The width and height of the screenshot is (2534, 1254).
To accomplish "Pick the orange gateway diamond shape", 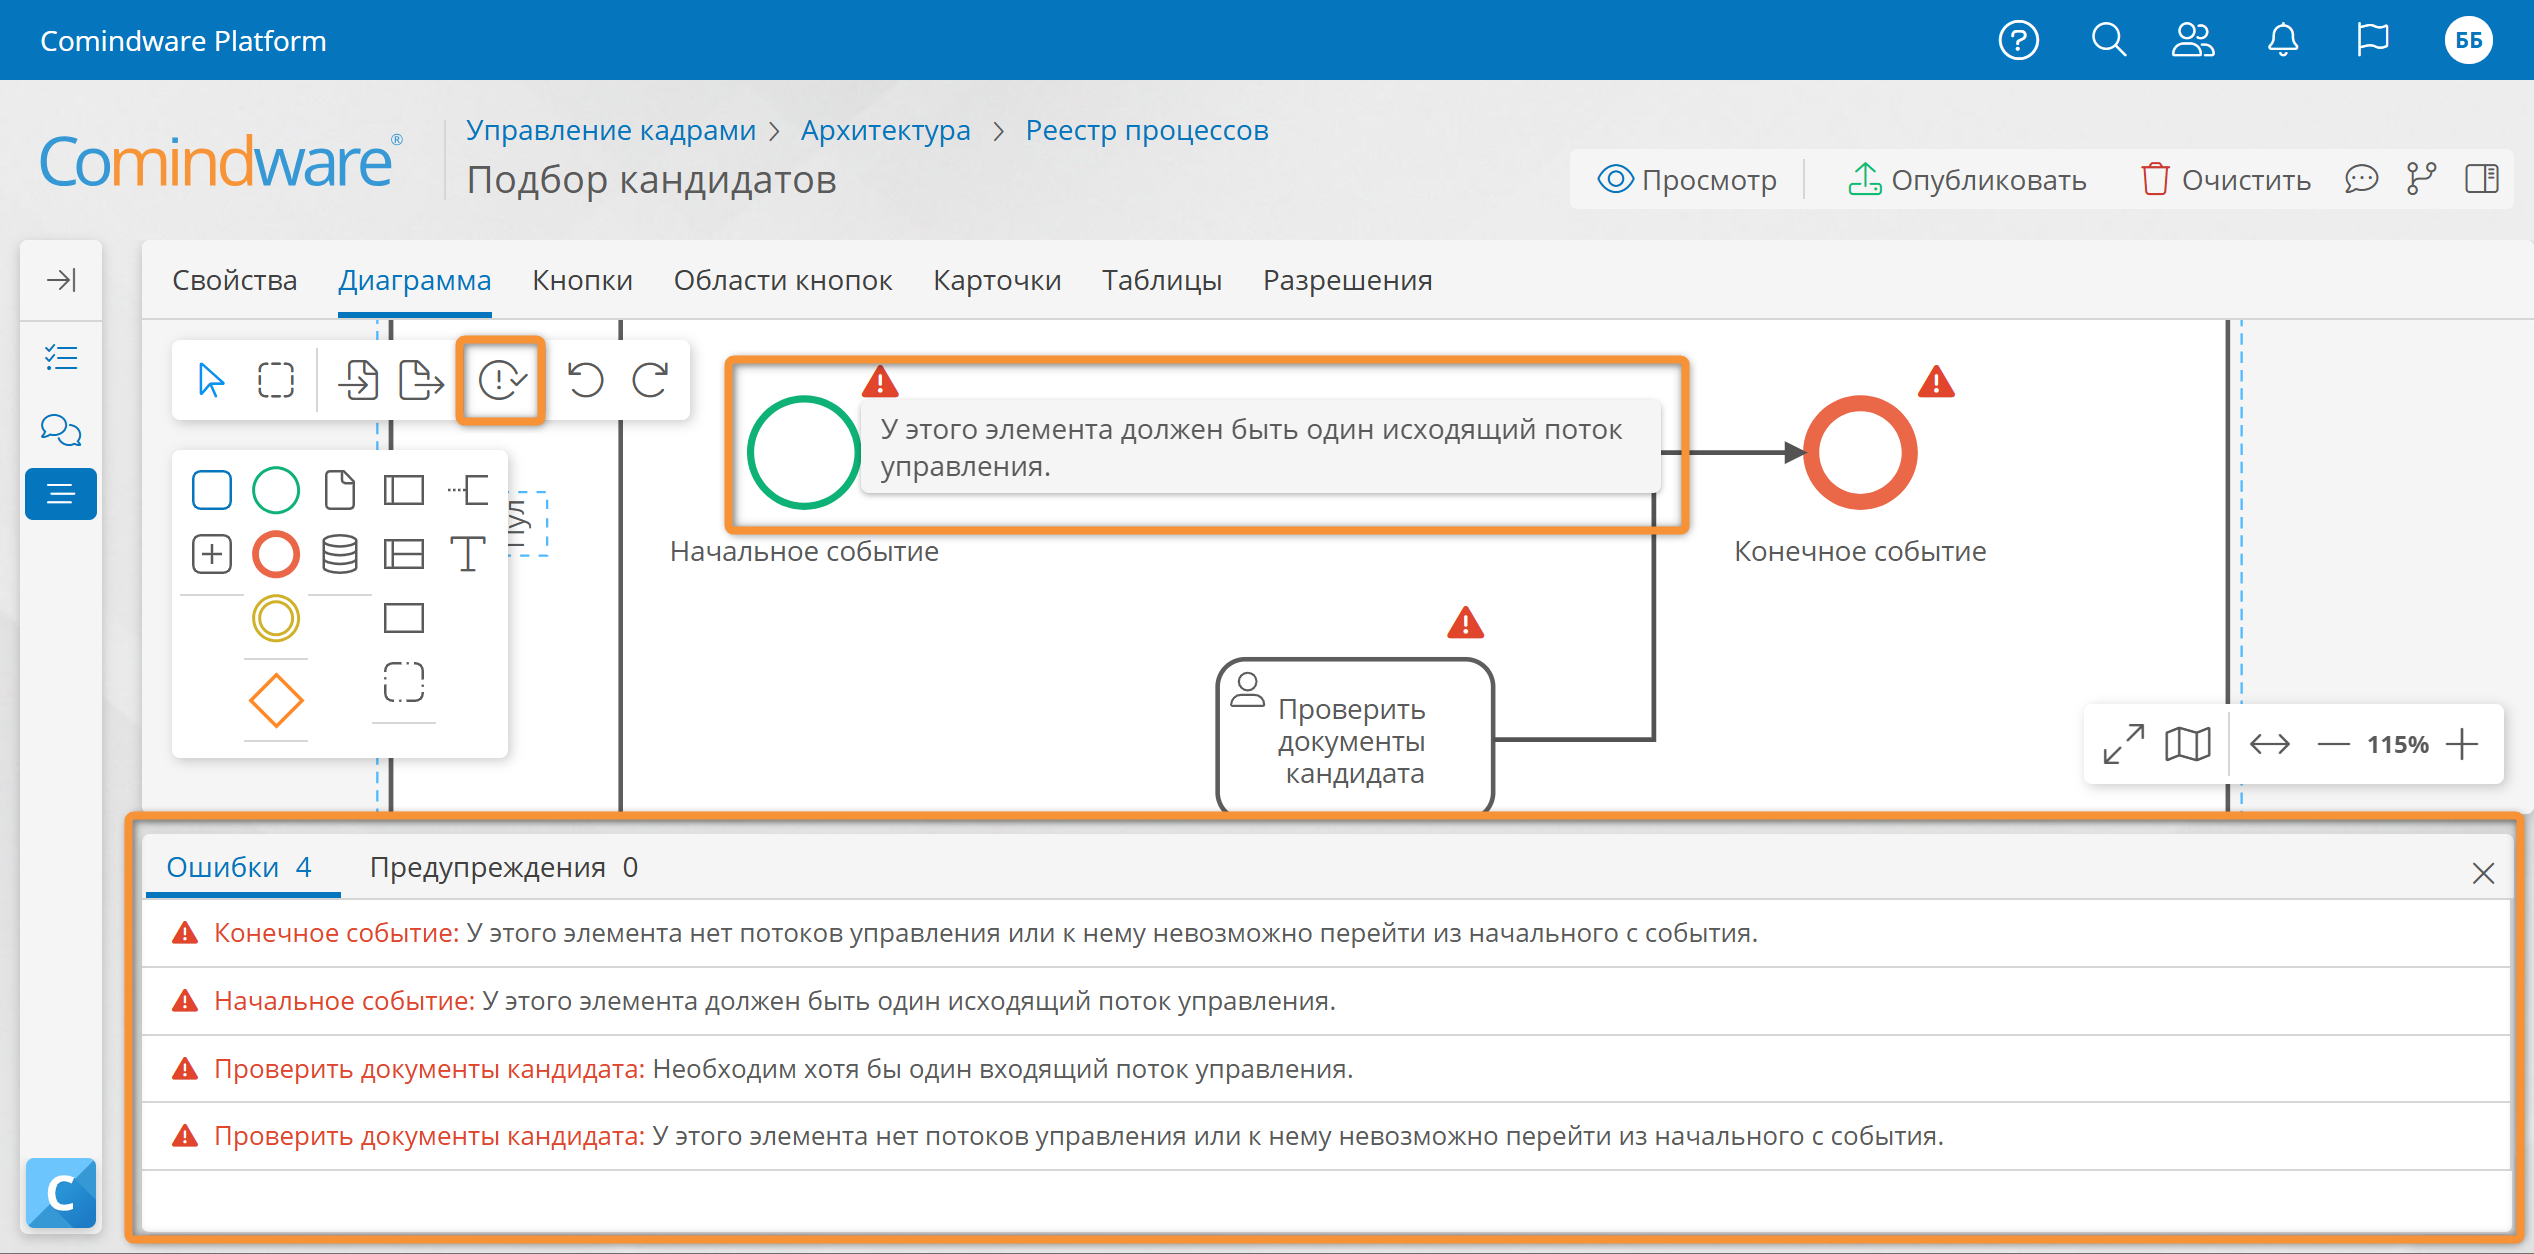I will (x=276, y=700).
